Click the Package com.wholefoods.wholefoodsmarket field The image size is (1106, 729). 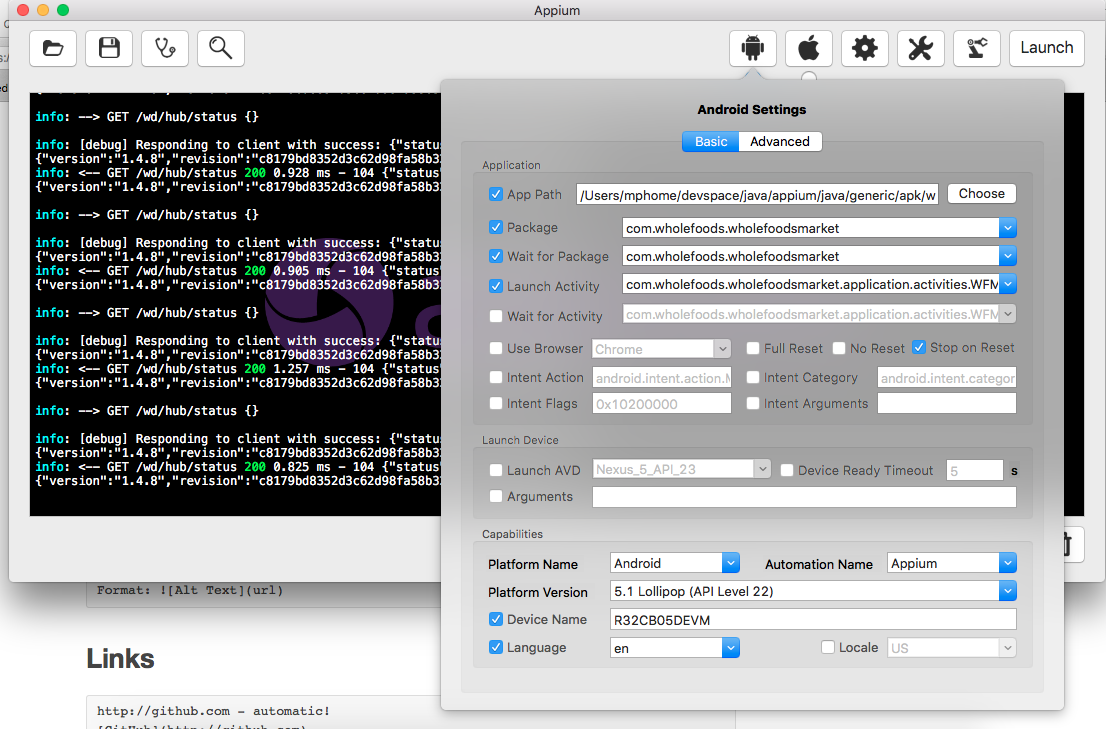pyautogui.click(x=810, y=228)
